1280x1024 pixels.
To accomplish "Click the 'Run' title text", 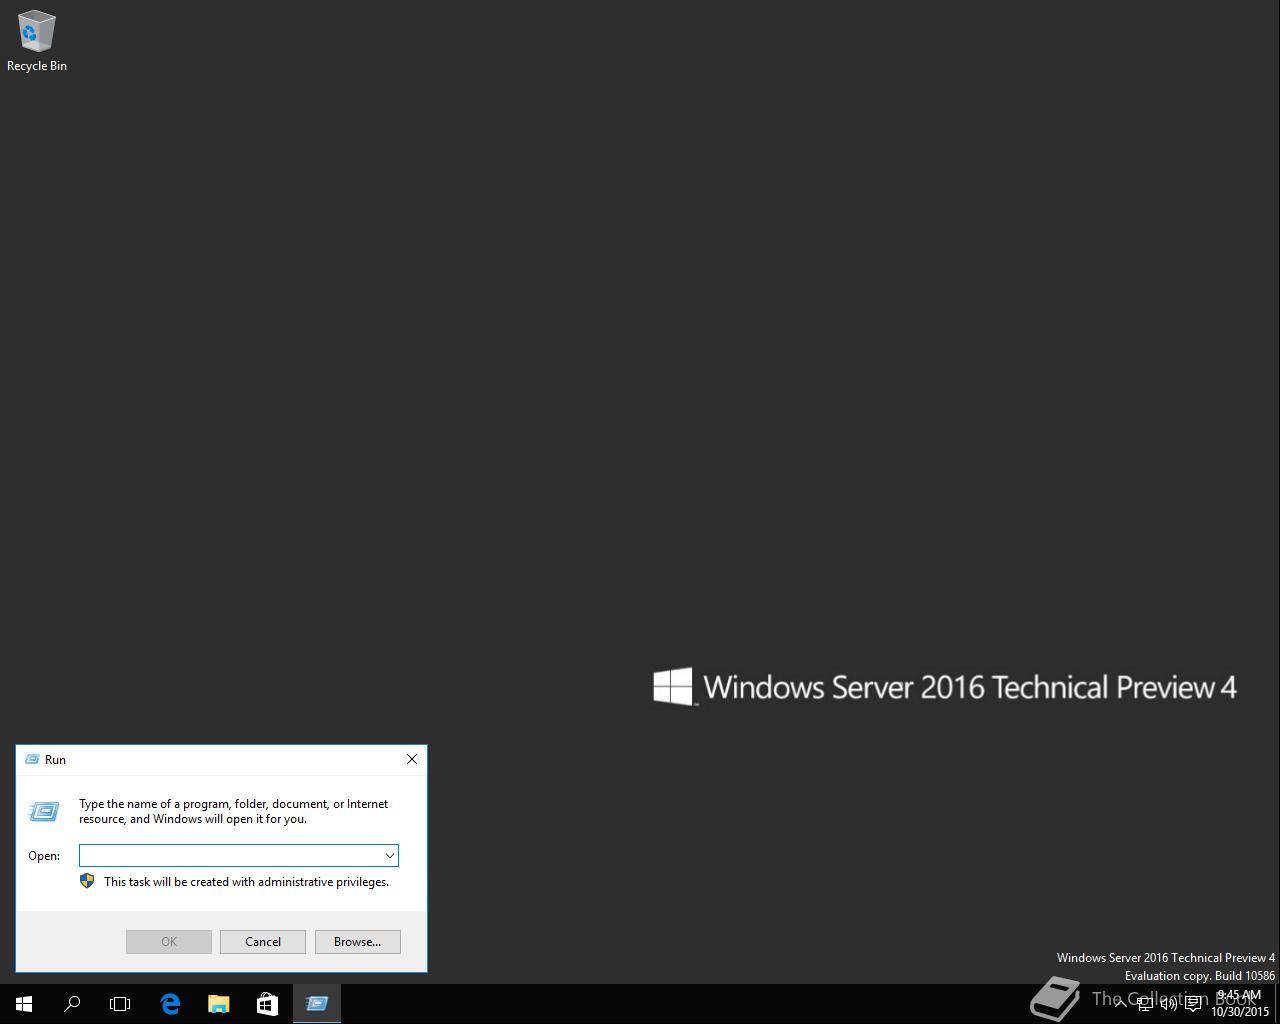I will [56, 760].
